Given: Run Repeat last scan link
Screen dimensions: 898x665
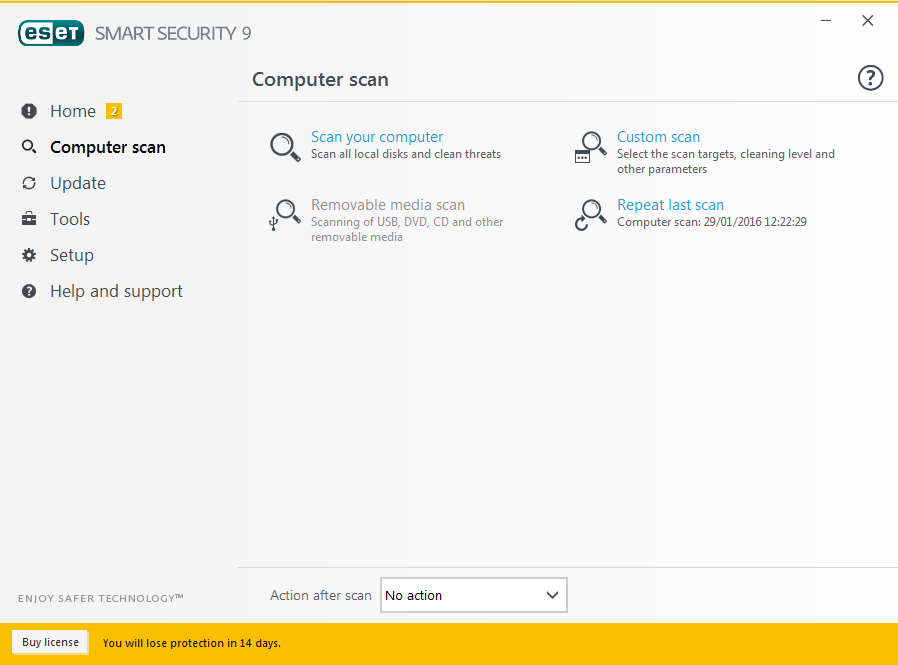Looking at the screenshot, I should pos(670,204).
